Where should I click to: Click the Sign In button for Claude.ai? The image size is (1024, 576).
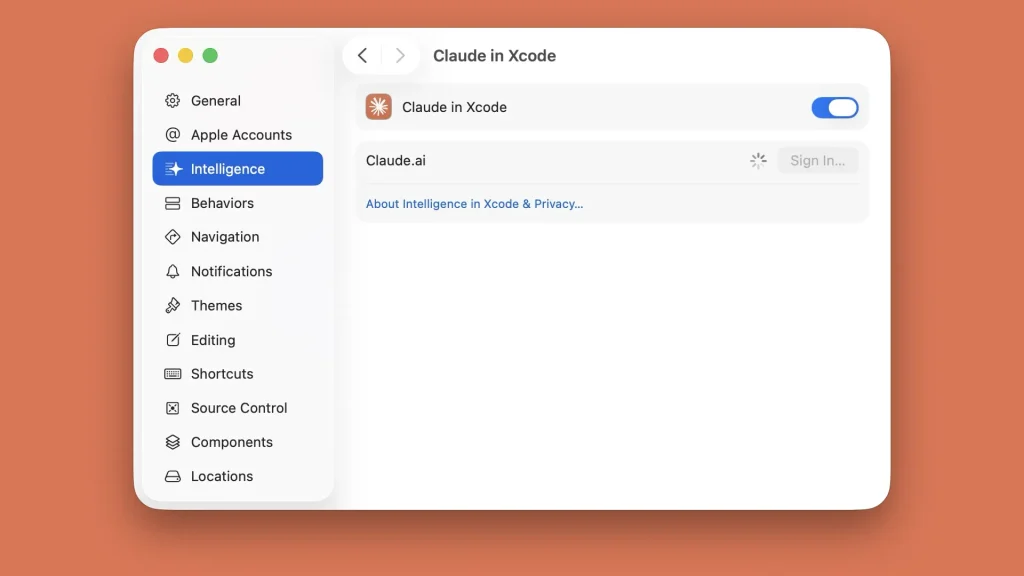817,159
